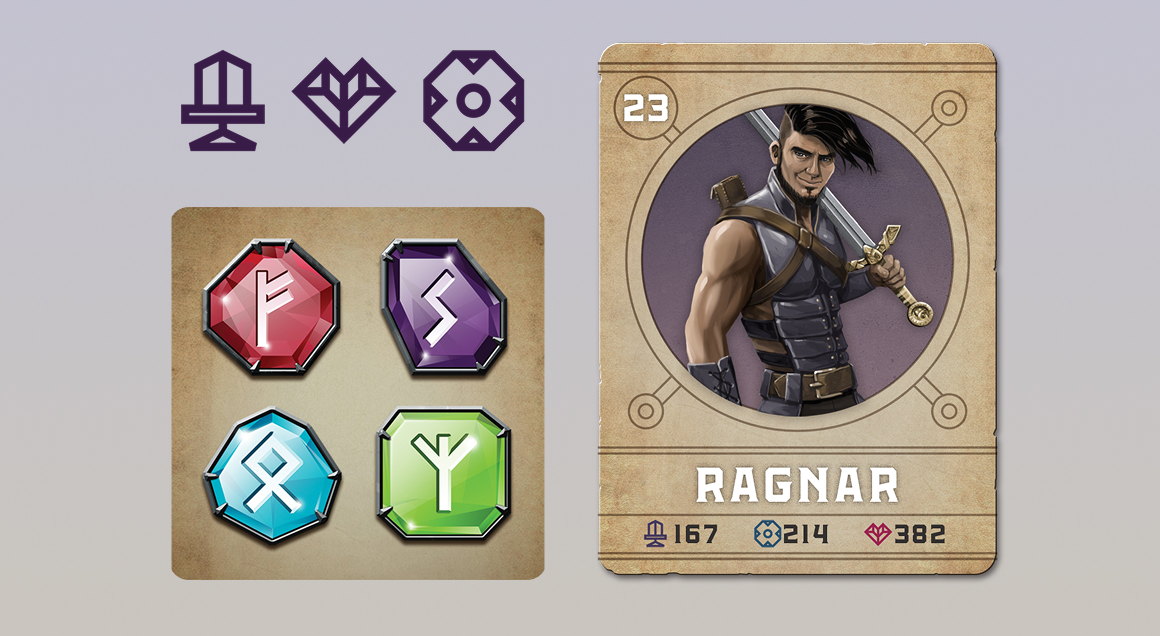Select the red rune gem
Screen dimensions: 1160x636
[x=272, y=306]
